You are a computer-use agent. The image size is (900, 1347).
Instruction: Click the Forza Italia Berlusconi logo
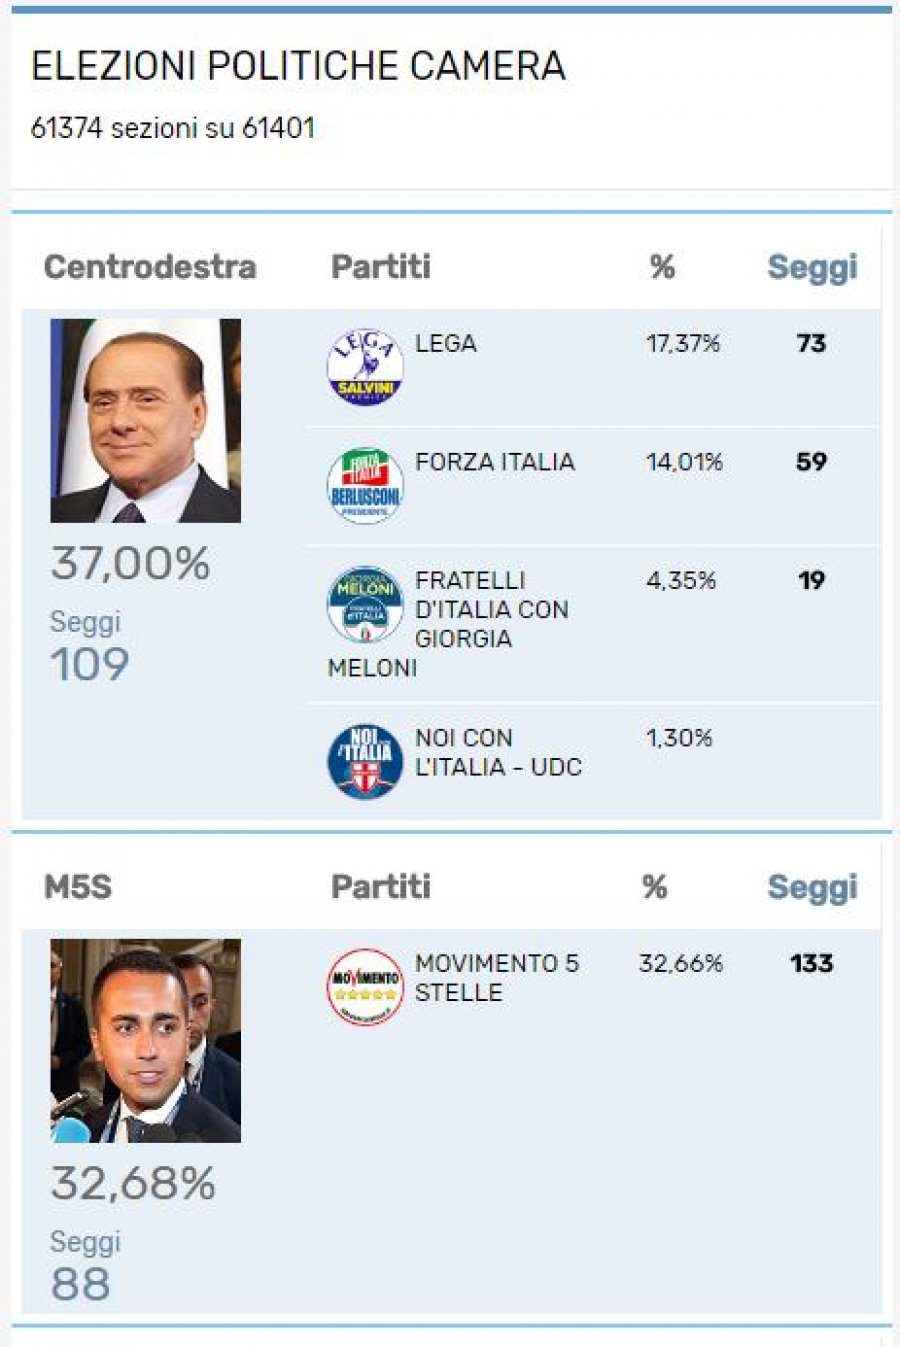pos(365,486)
